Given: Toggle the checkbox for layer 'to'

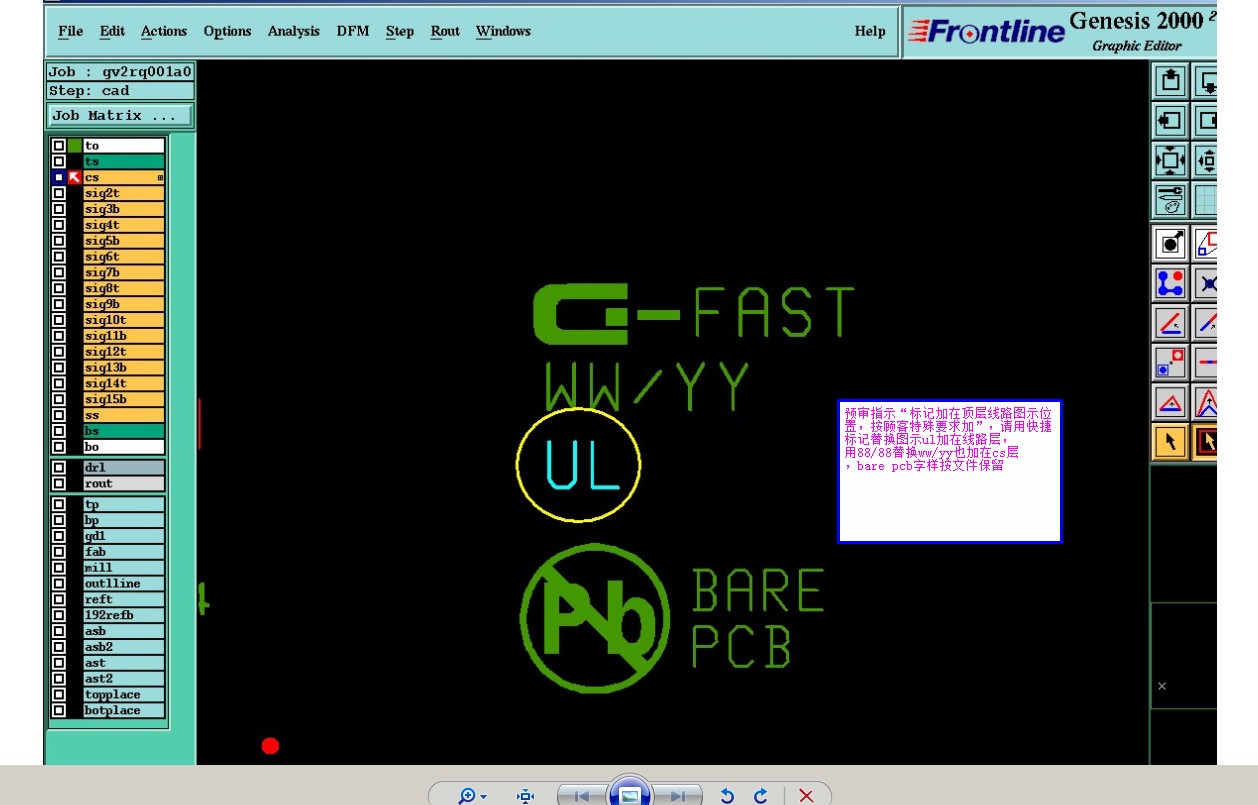Looking at the screenshot, I should pos(59,146).
